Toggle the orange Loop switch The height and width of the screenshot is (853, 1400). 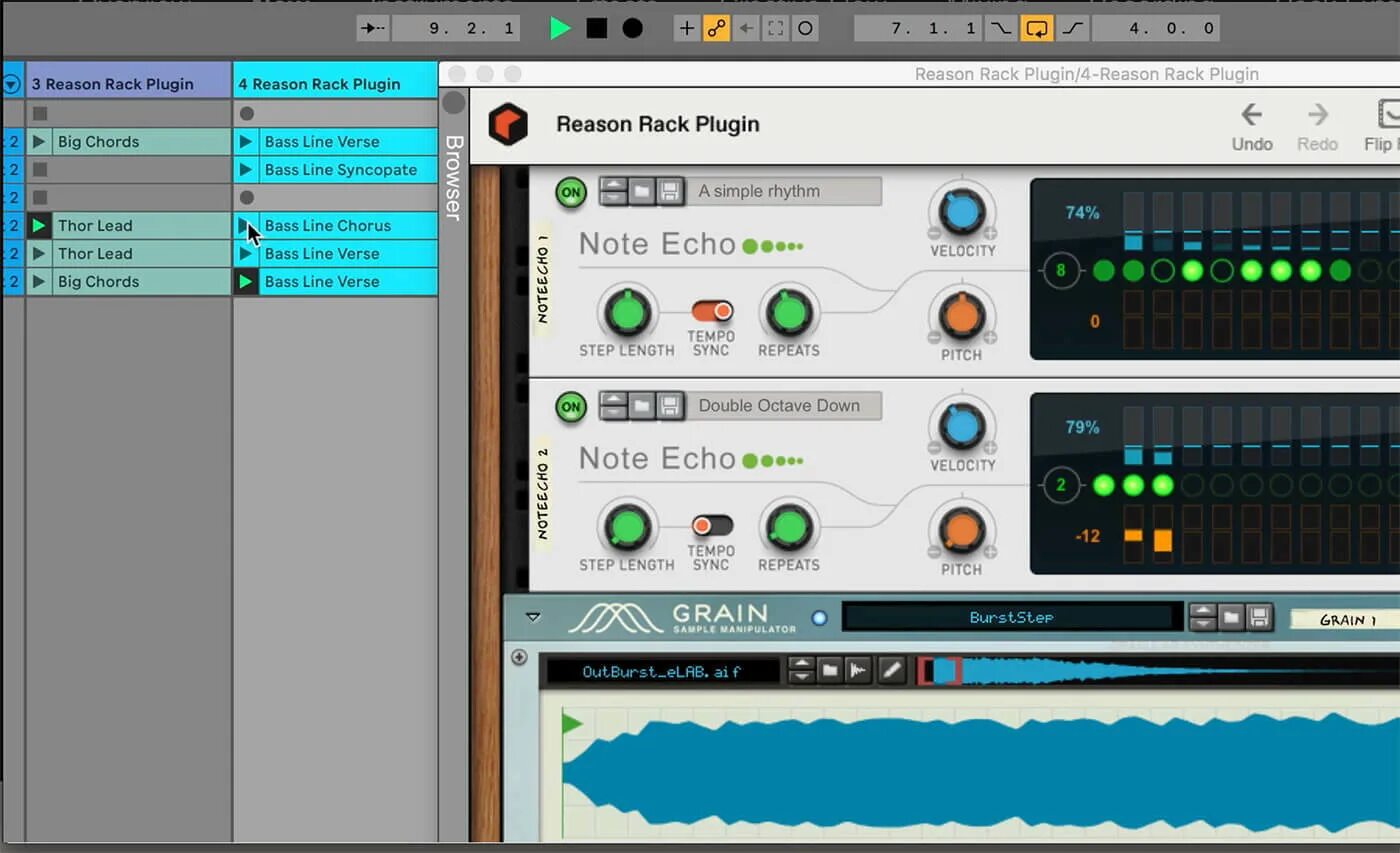pyautogui.click(x=1037, y=28)
